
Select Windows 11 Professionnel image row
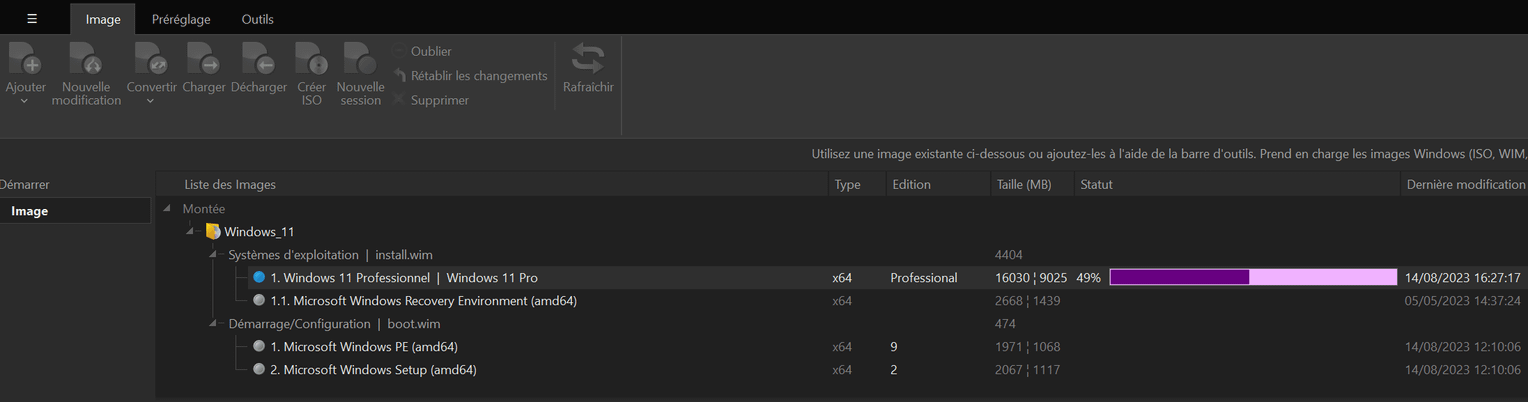404,278
